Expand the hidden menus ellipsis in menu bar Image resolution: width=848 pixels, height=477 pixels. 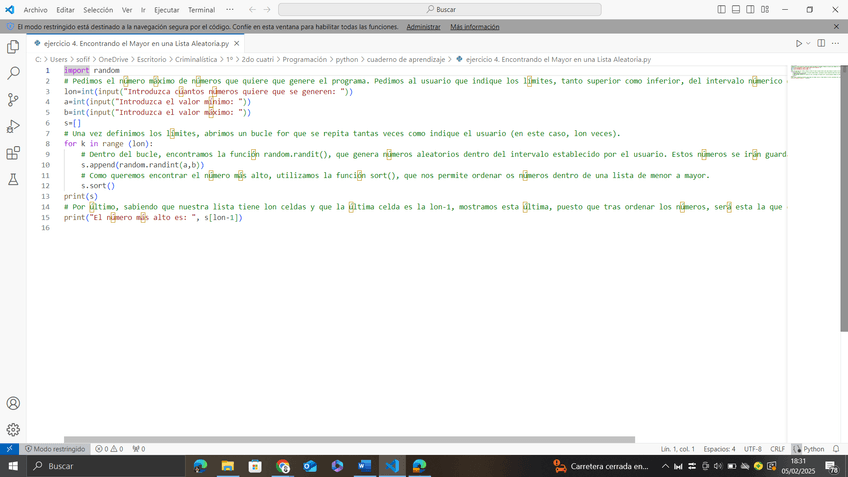[231, 9]
